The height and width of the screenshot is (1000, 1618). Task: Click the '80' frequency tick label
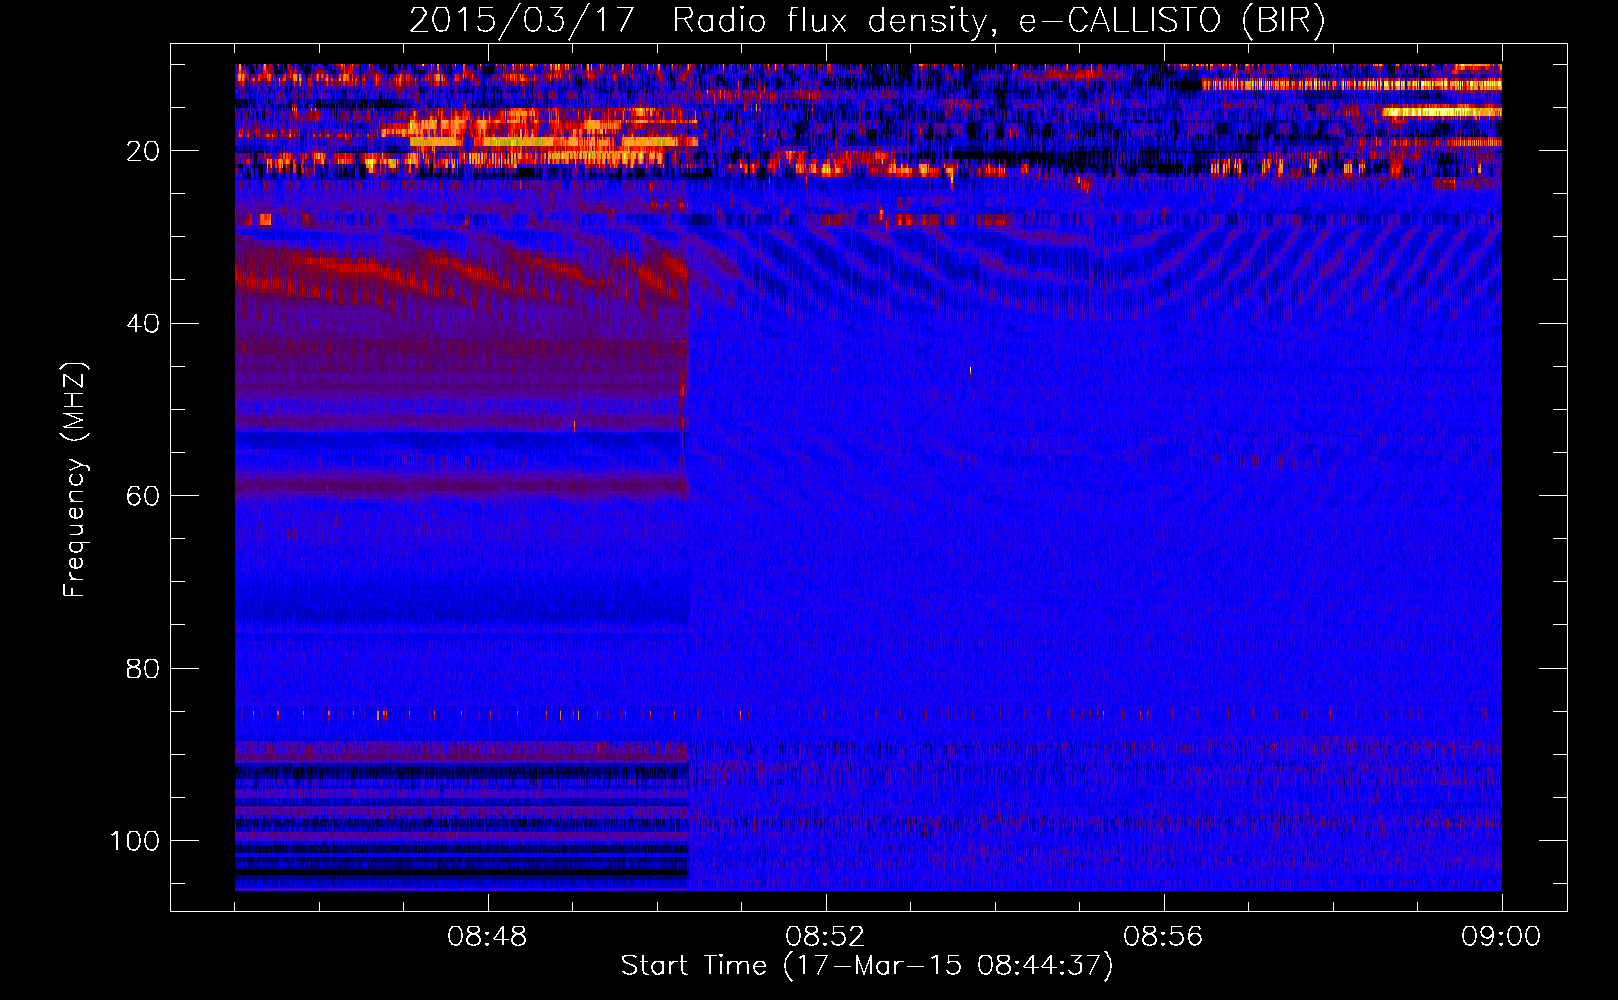click(143, 669)
